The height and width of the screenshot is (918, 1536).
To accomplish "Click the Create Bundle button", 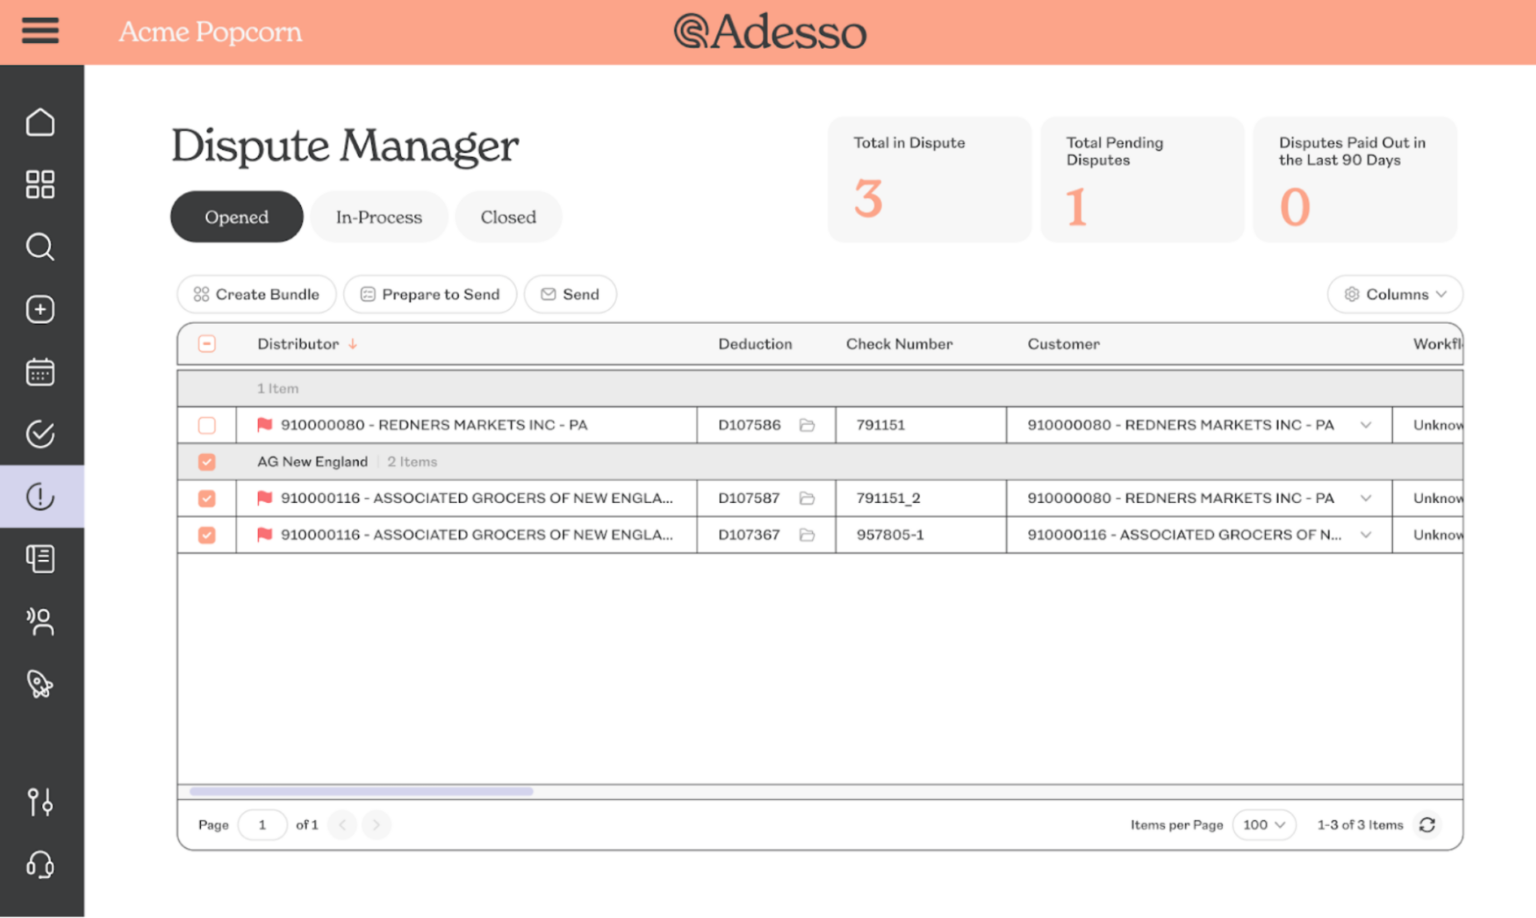I will point(257,294).
